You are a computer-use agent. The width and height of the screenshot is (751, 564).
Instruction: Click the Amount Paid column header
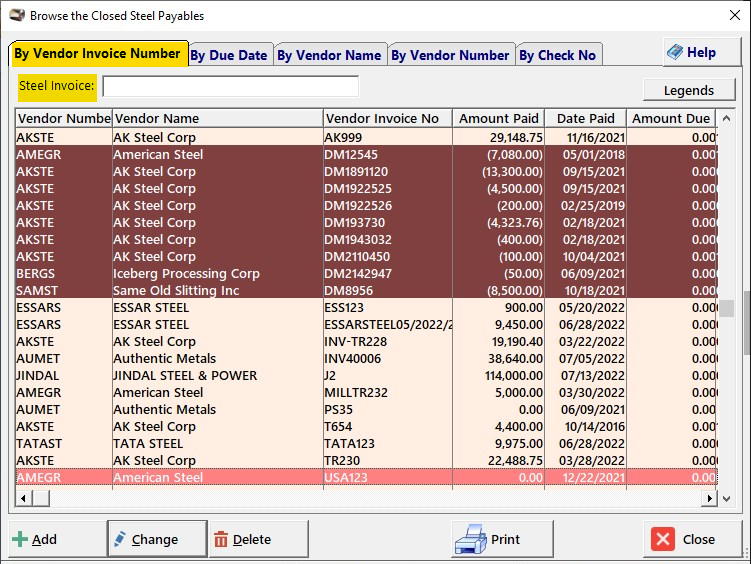point(498,118)
